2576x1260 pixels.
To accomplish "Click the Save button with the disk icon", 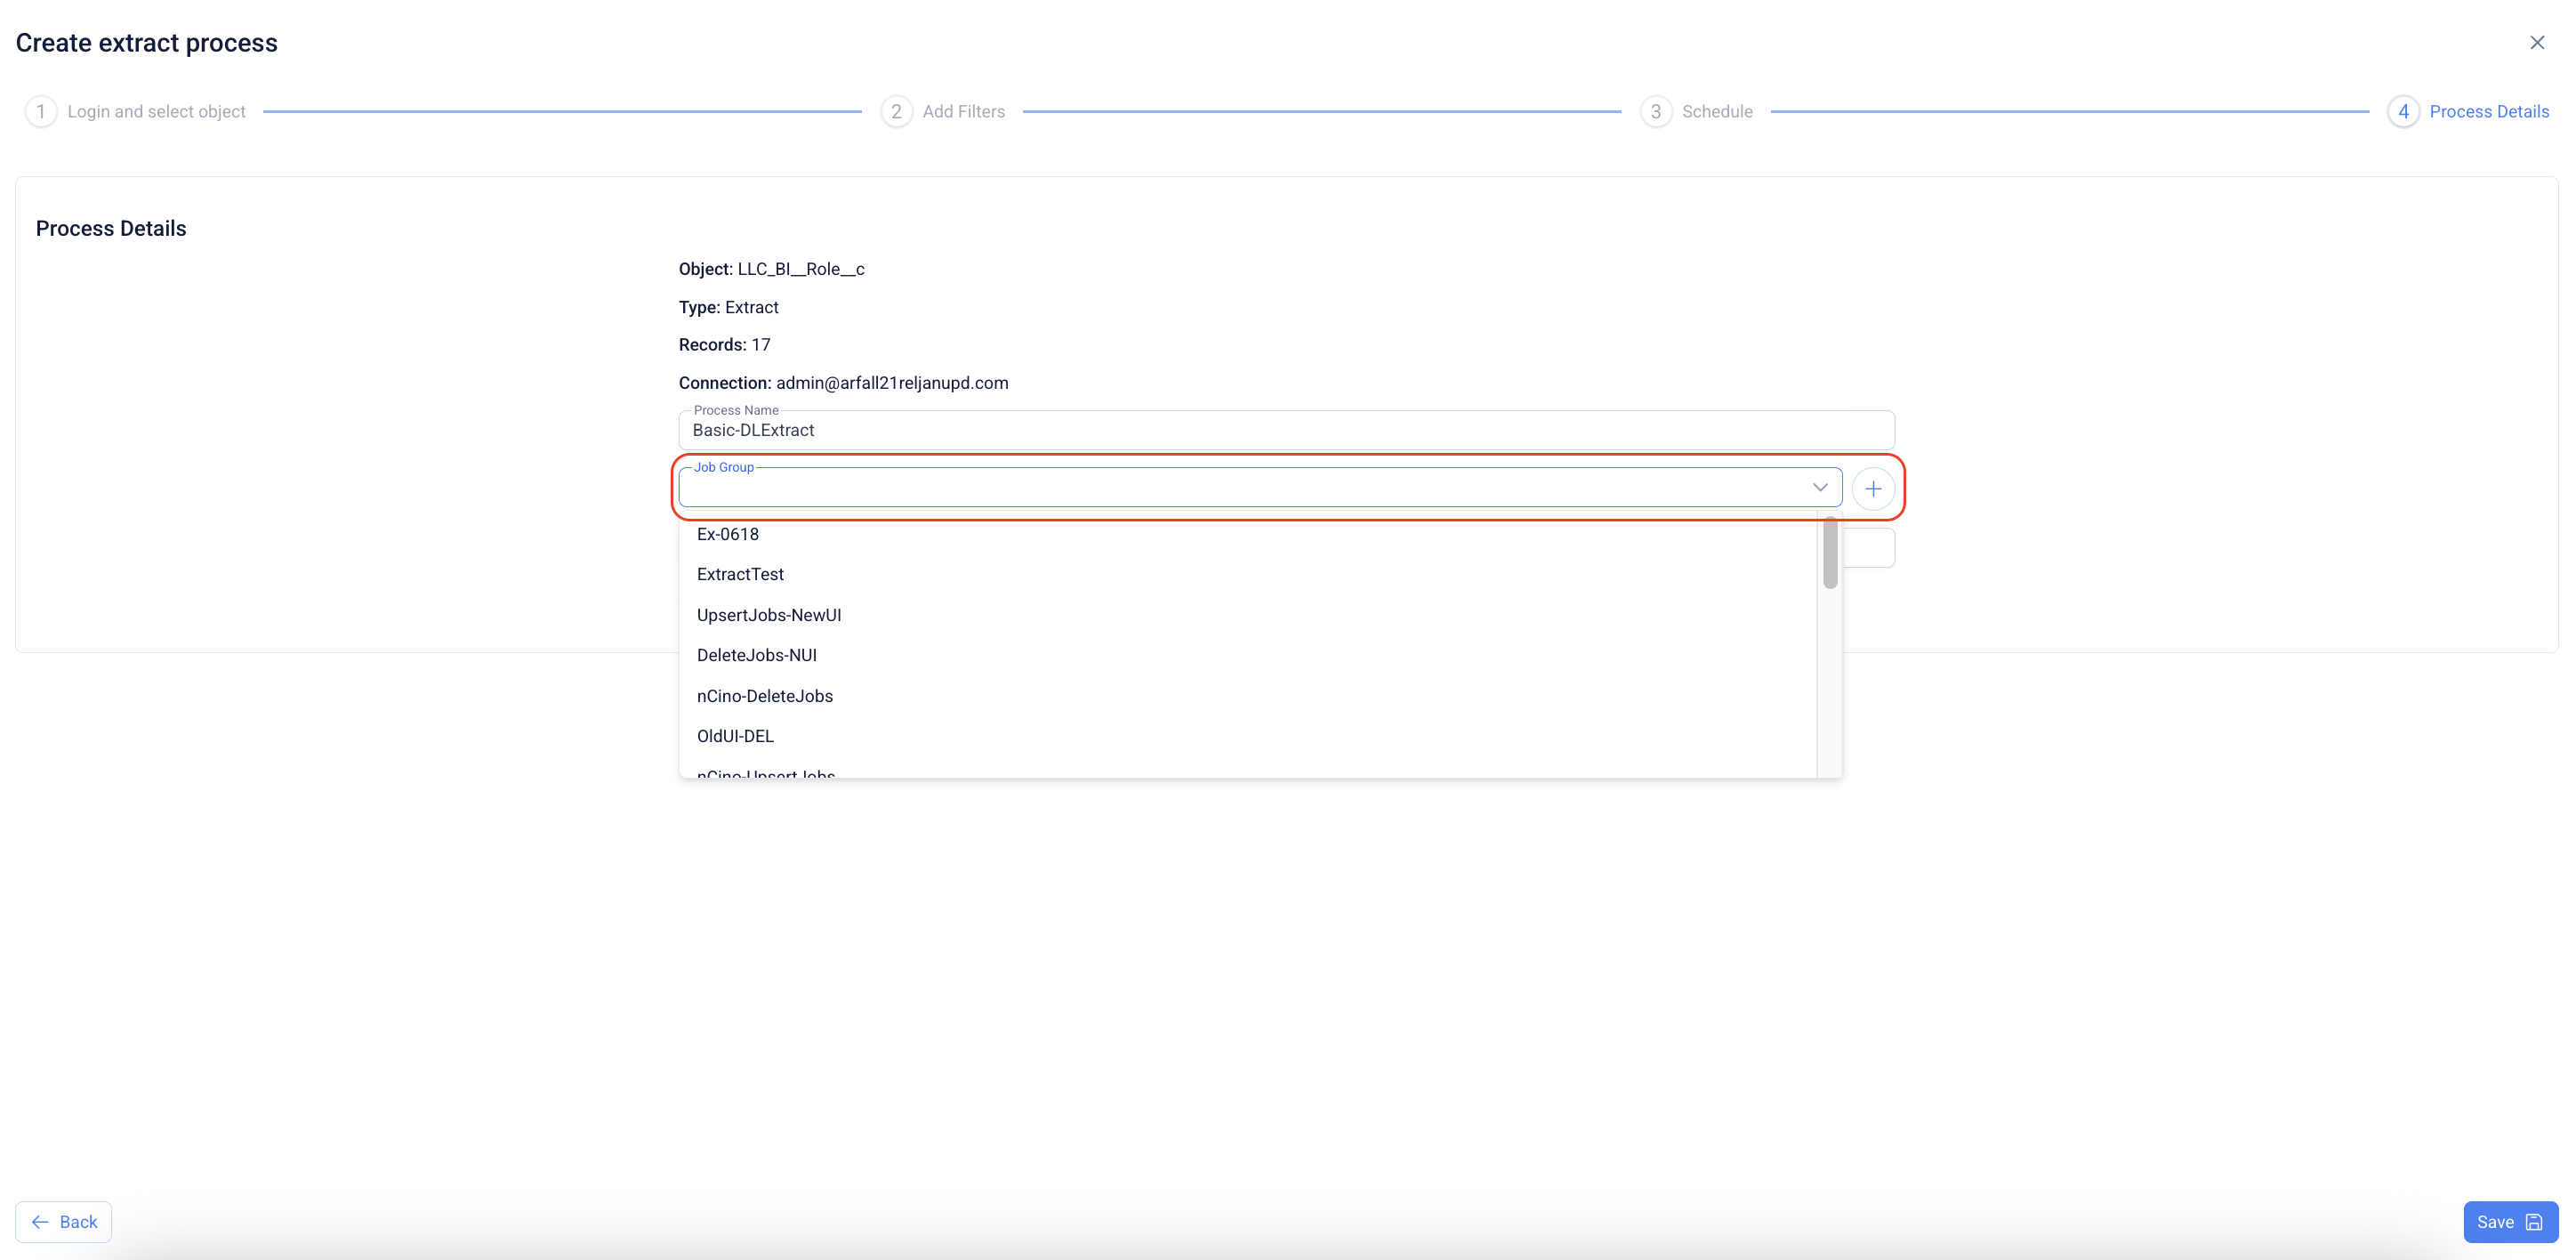I will (2509, 1222).
